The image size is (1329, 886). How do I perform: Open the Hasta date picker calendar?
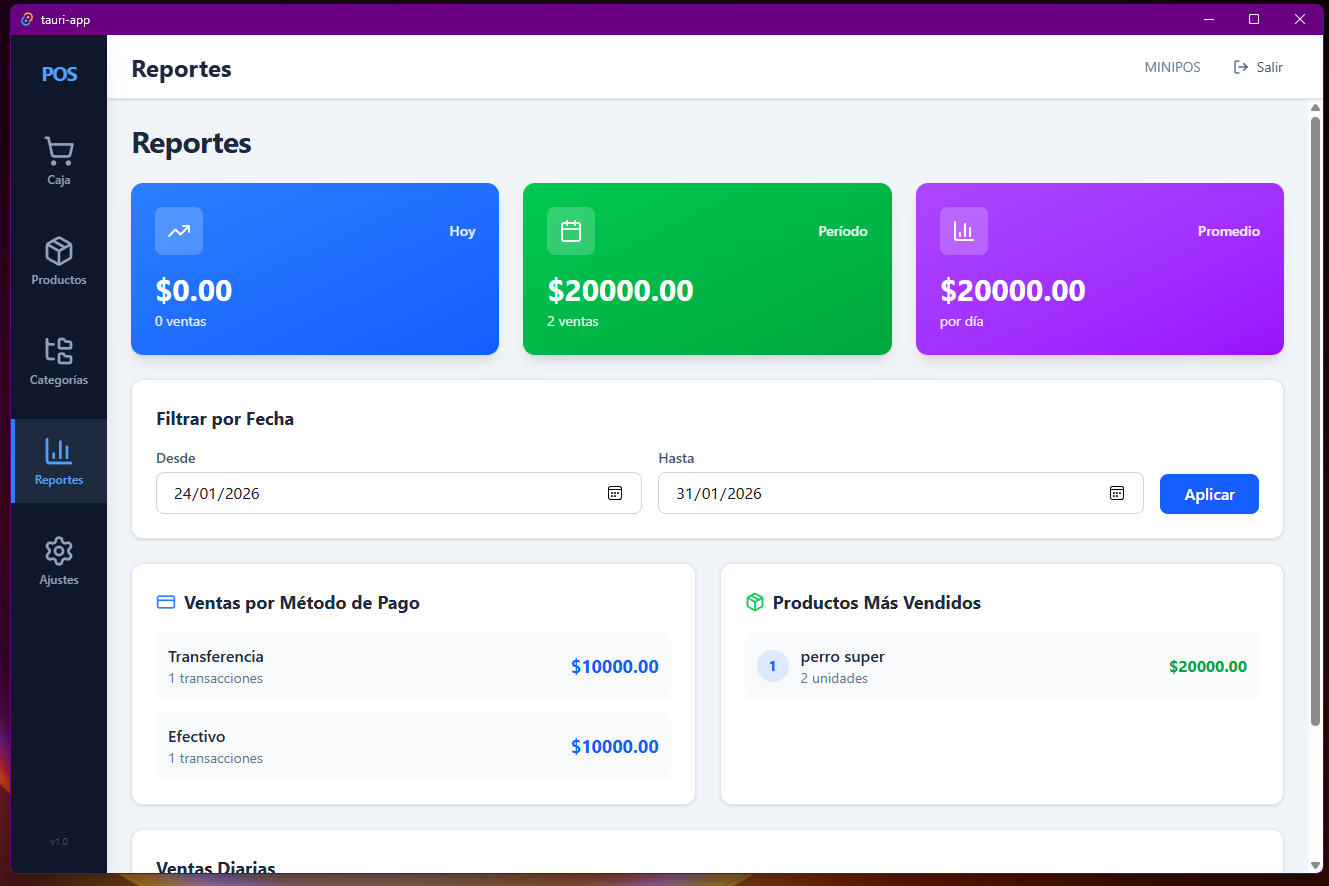[1116, 492]
